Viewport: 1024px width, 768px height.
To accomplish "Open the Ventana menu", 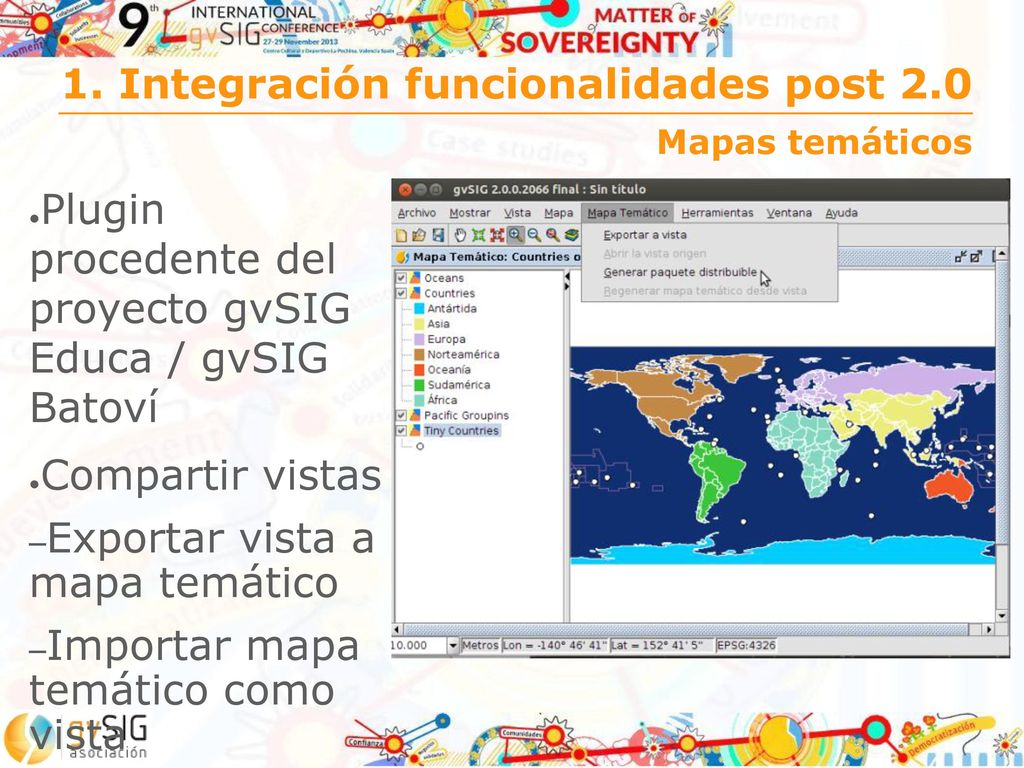I will (x=789, y=213).
